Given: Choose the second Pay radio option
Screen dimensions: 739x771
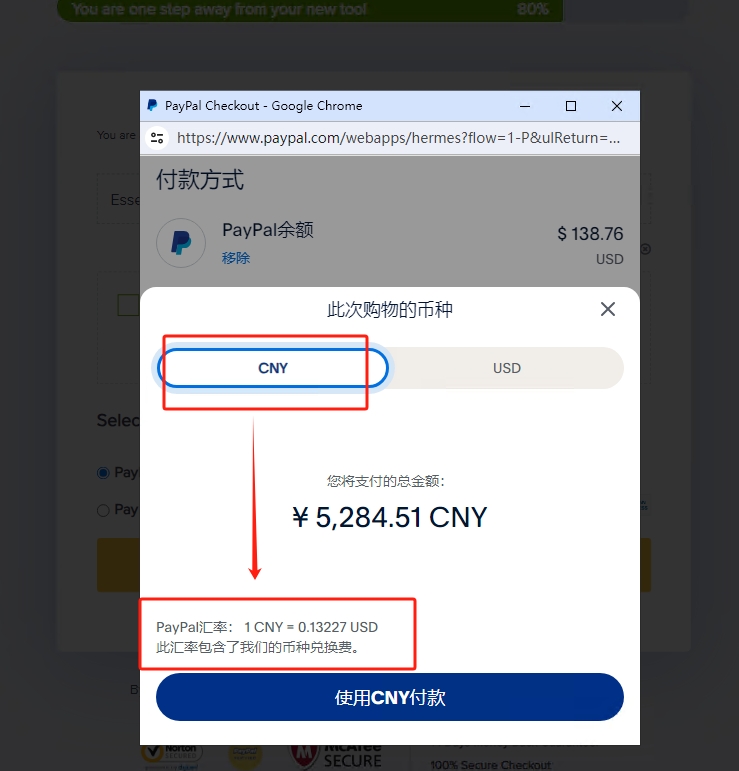Looking at the screenshot, I should (x=103, y=510).
